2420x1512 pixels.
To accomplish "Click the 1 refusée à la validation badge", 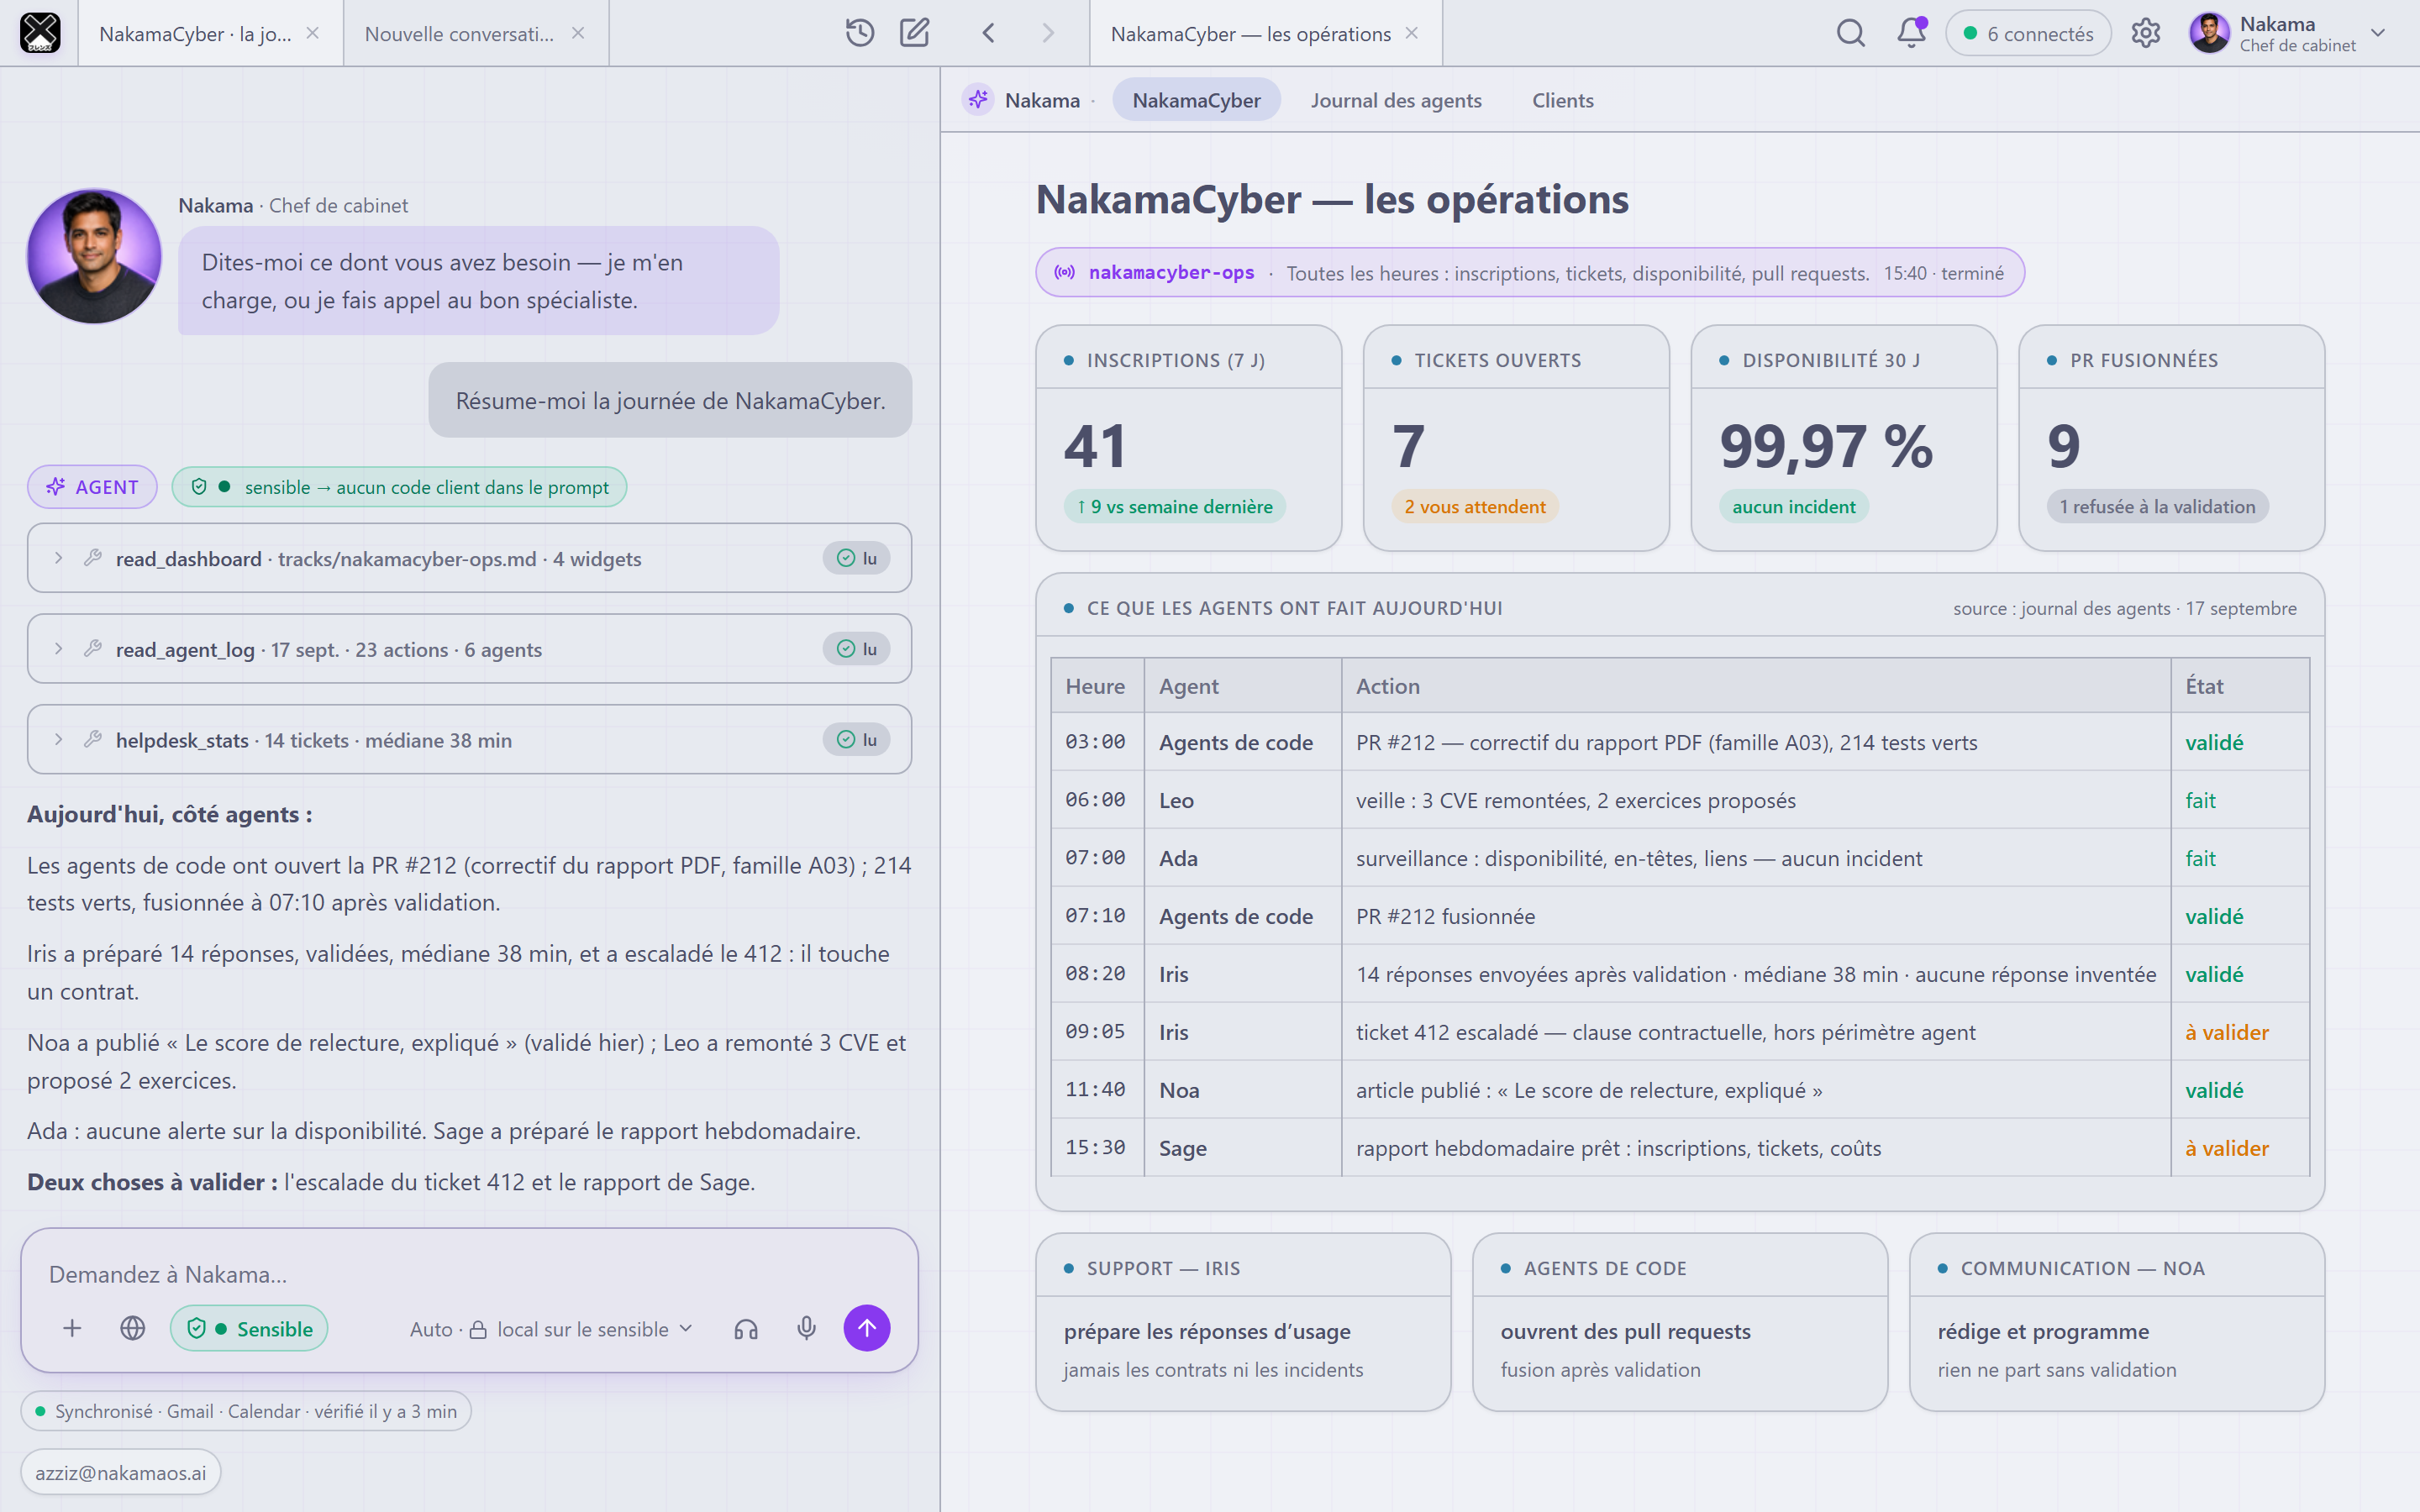I will pos(2157,506).
